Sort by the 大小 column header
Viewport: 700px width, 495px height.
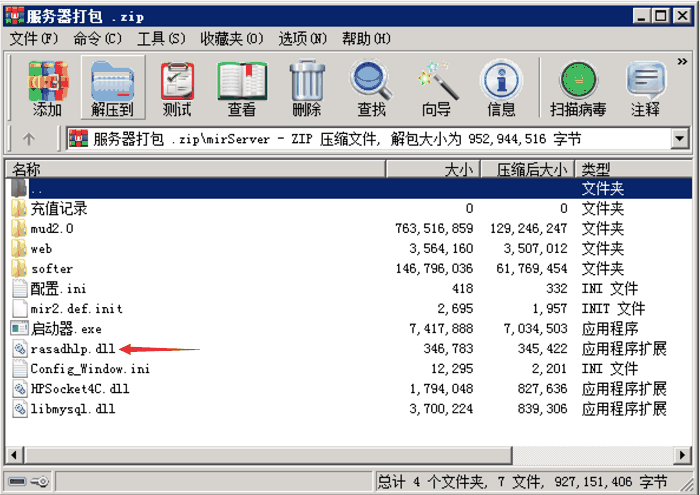[x=433, y=169]
